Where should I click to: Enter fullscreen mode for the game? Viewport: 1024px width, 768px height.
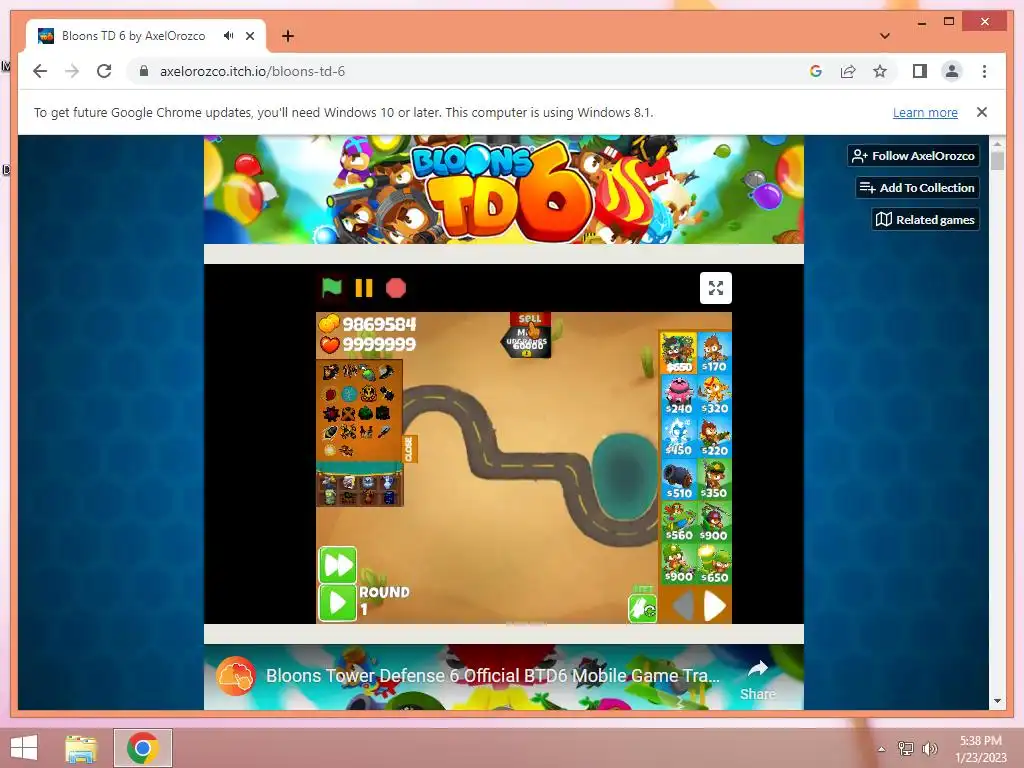716,288
